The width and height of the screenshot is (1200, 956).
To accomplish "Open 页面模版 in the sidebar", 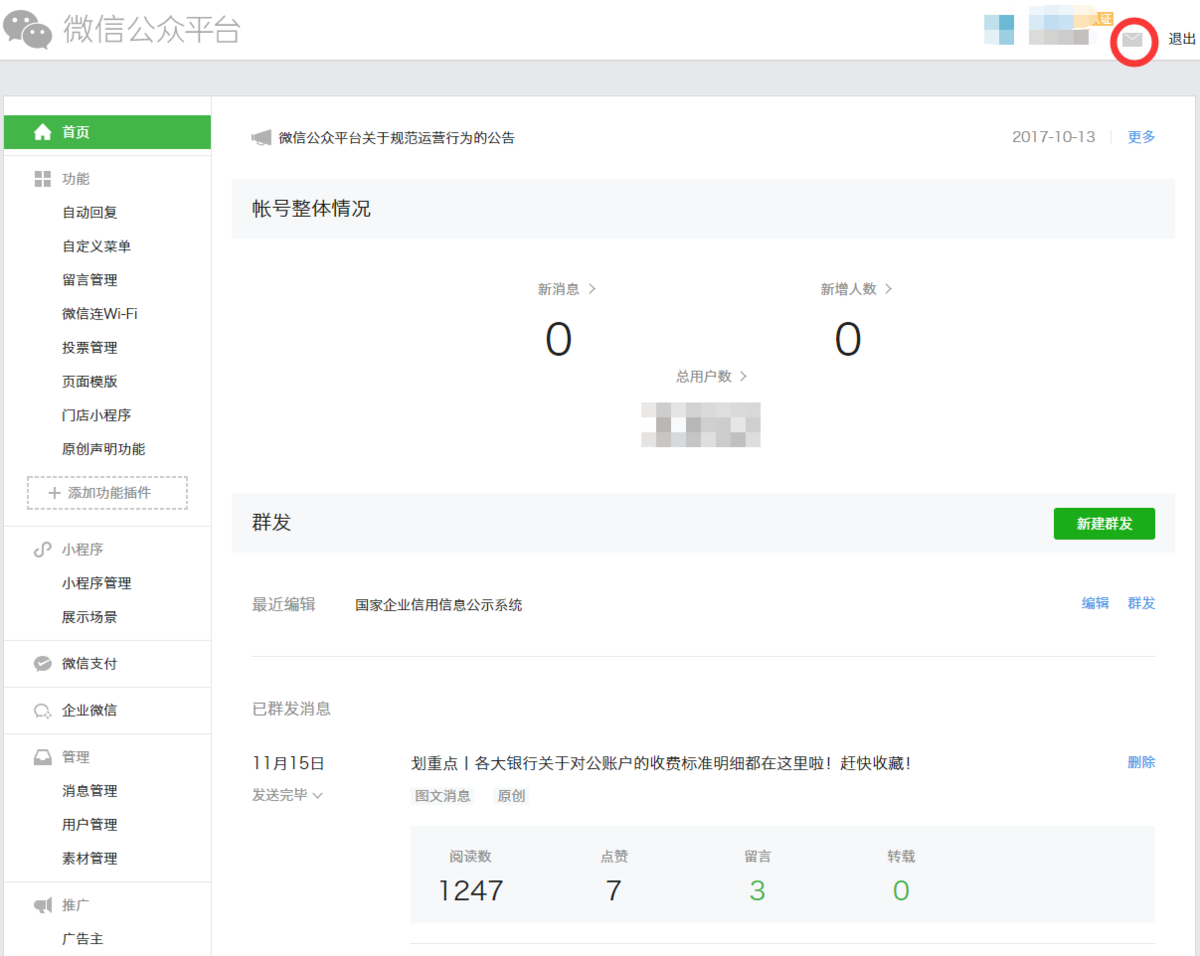I will tap(90, 382).
